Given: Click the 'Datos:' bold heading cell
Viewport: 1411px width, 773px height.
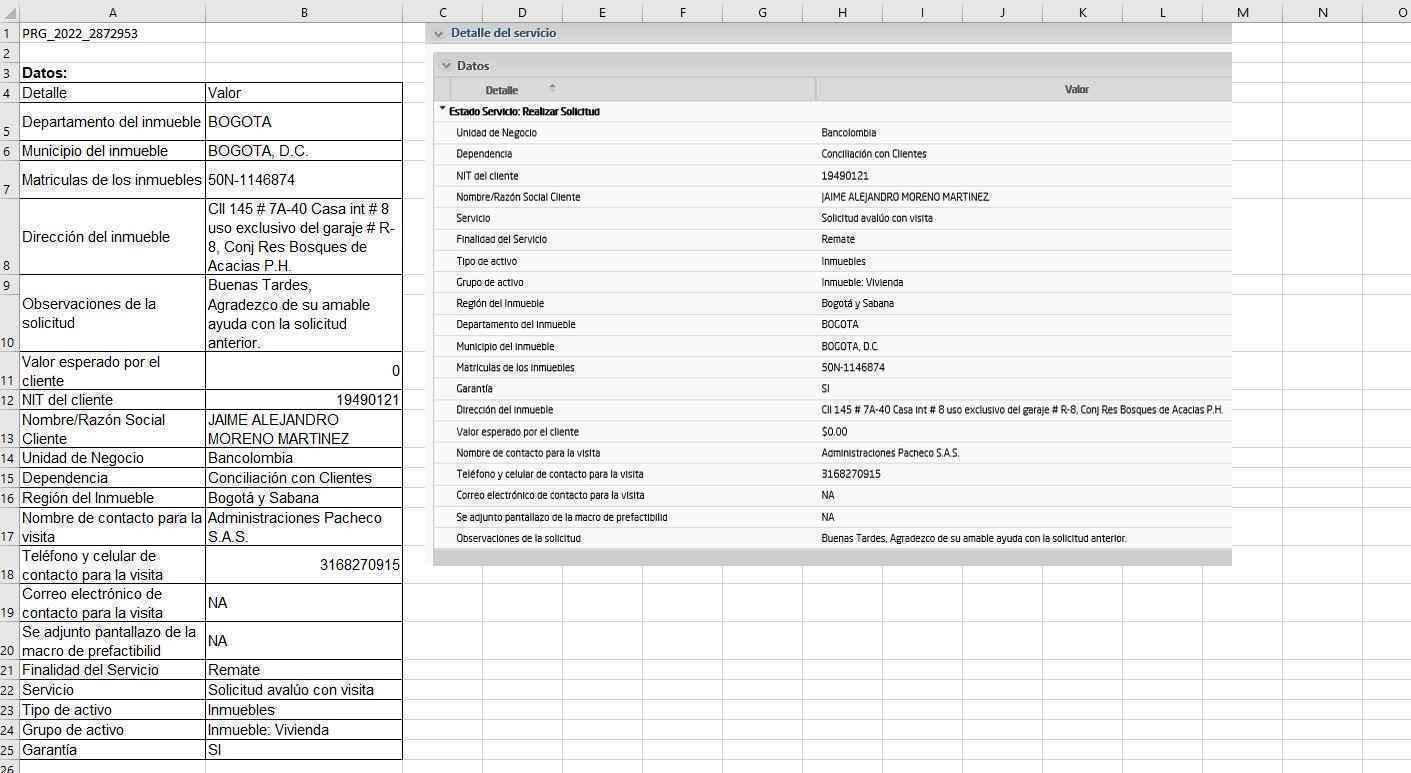Looking at the screenshot, I should click(x=112, y=73).
